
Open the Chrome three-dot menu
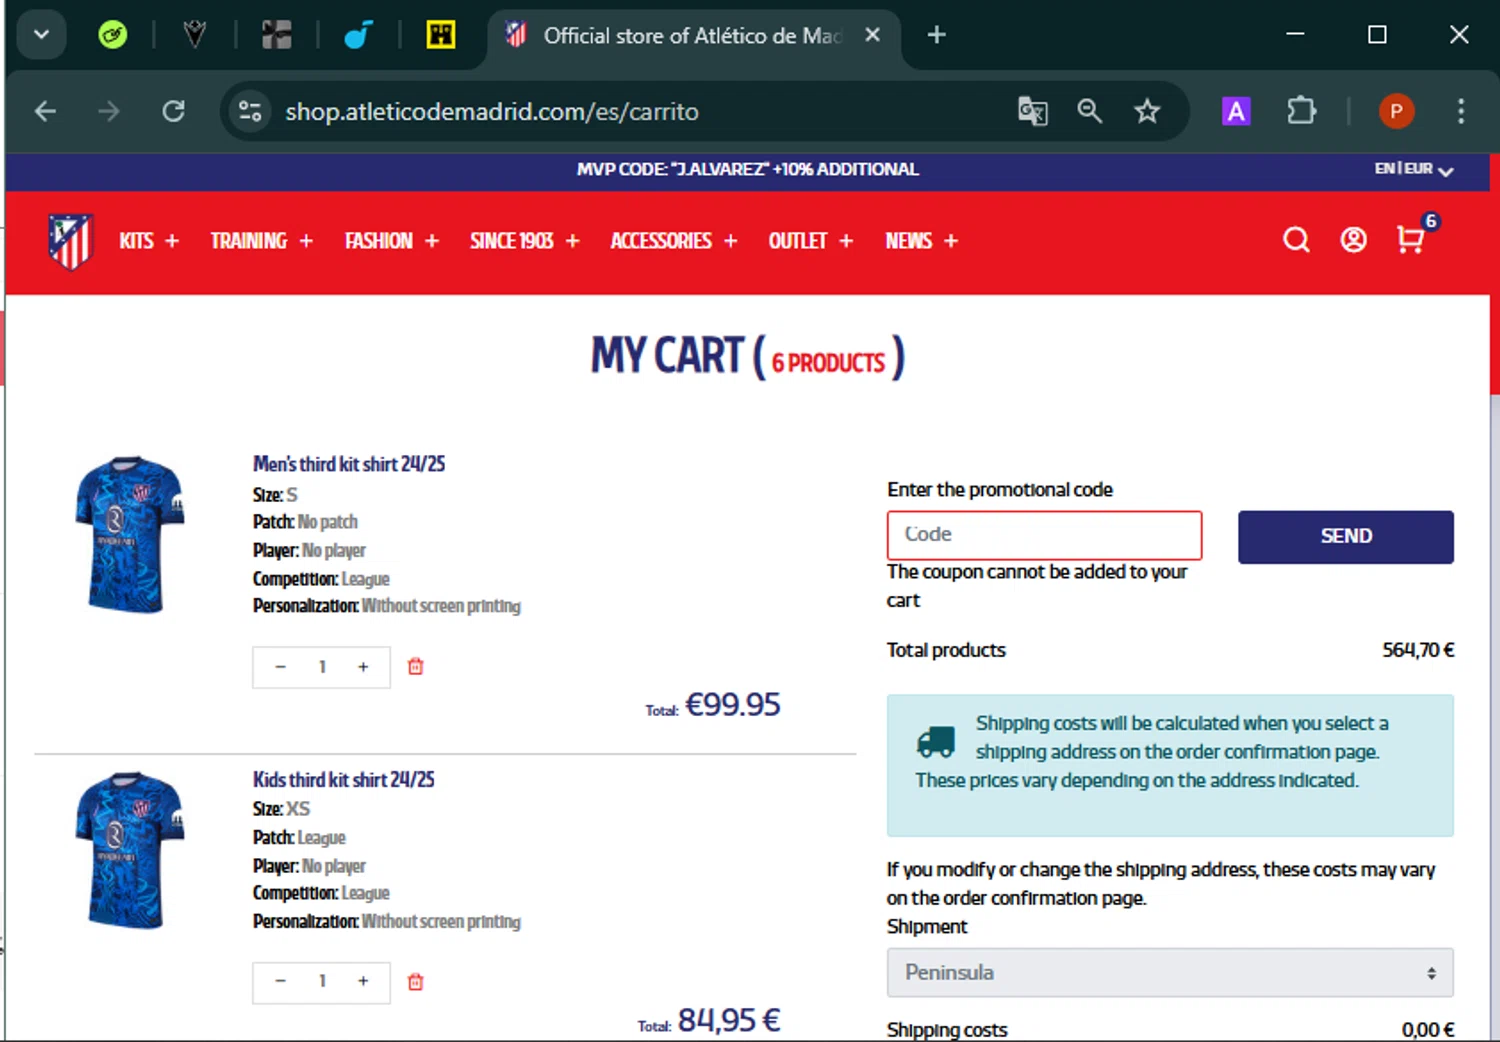(1460, 111)
